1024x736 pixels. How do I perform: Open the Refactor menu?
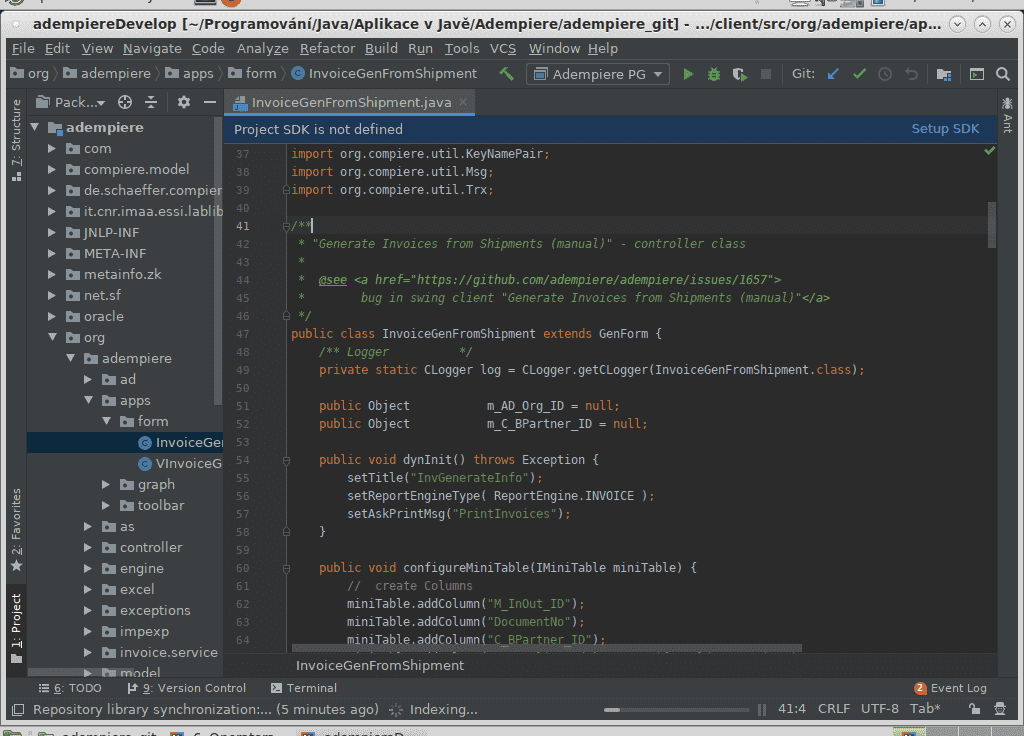click(327, 48)
